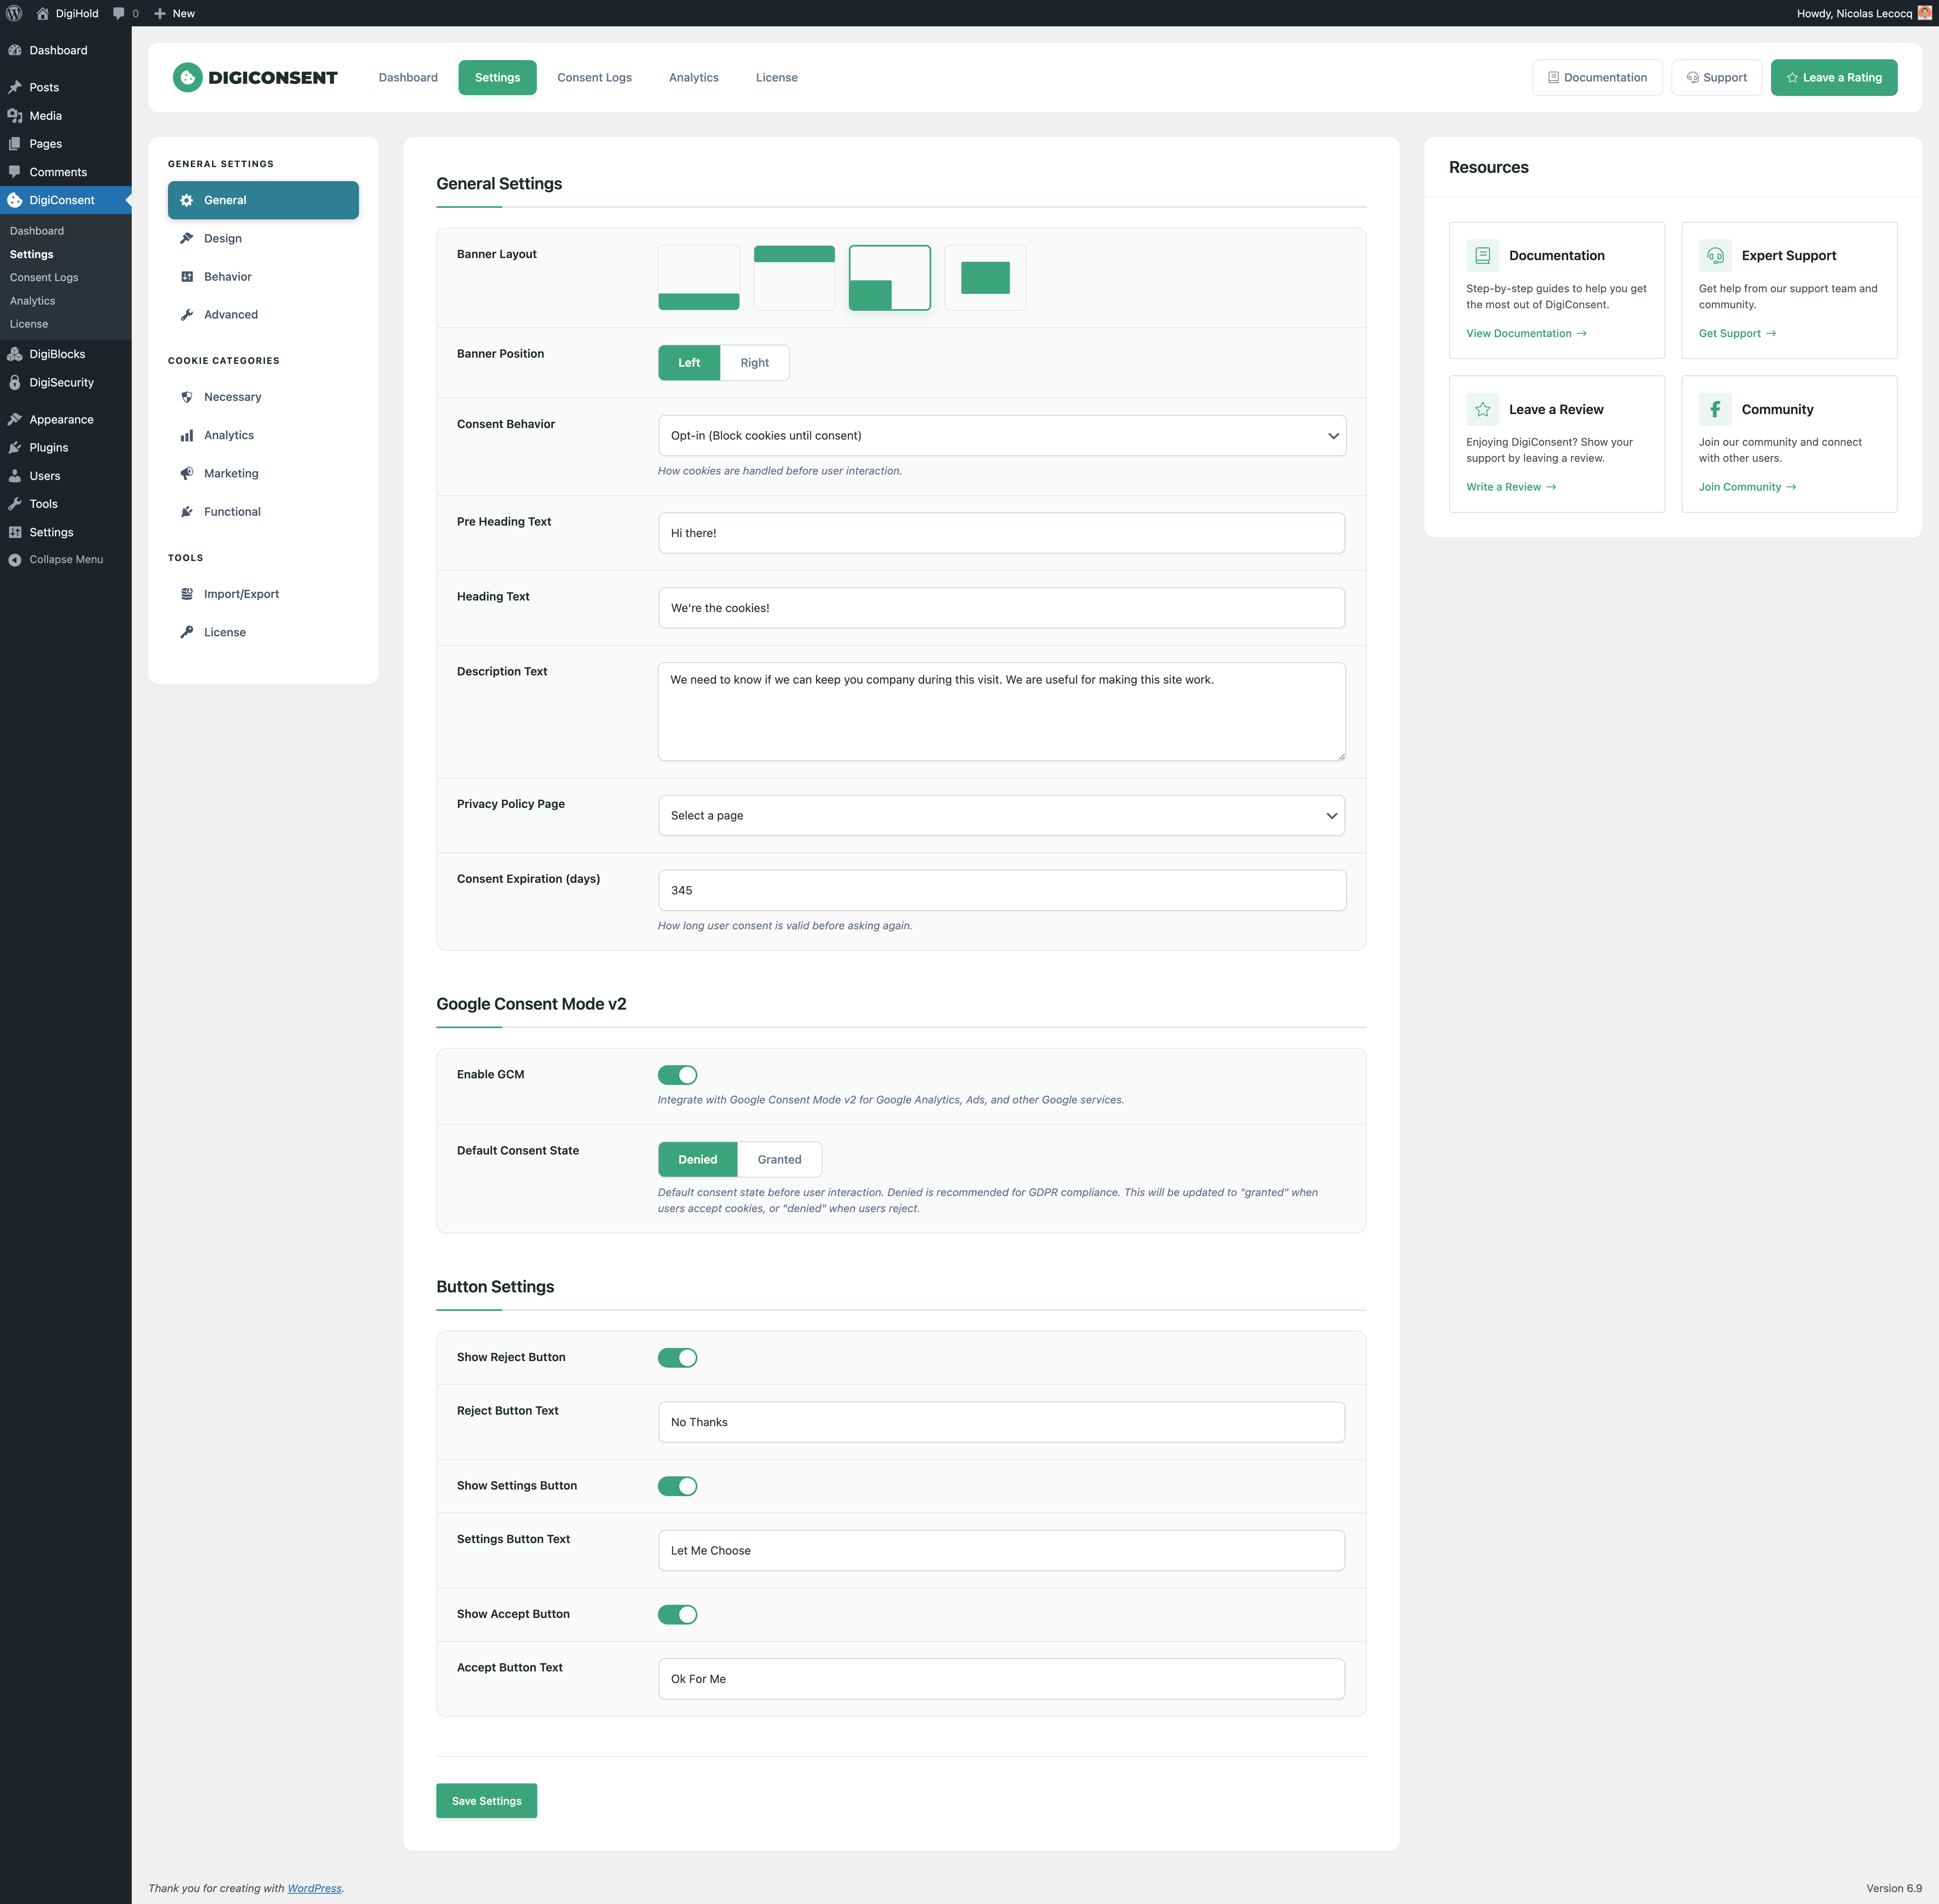
Task: Open the License top tab
Action: click(x=776, y=77)
